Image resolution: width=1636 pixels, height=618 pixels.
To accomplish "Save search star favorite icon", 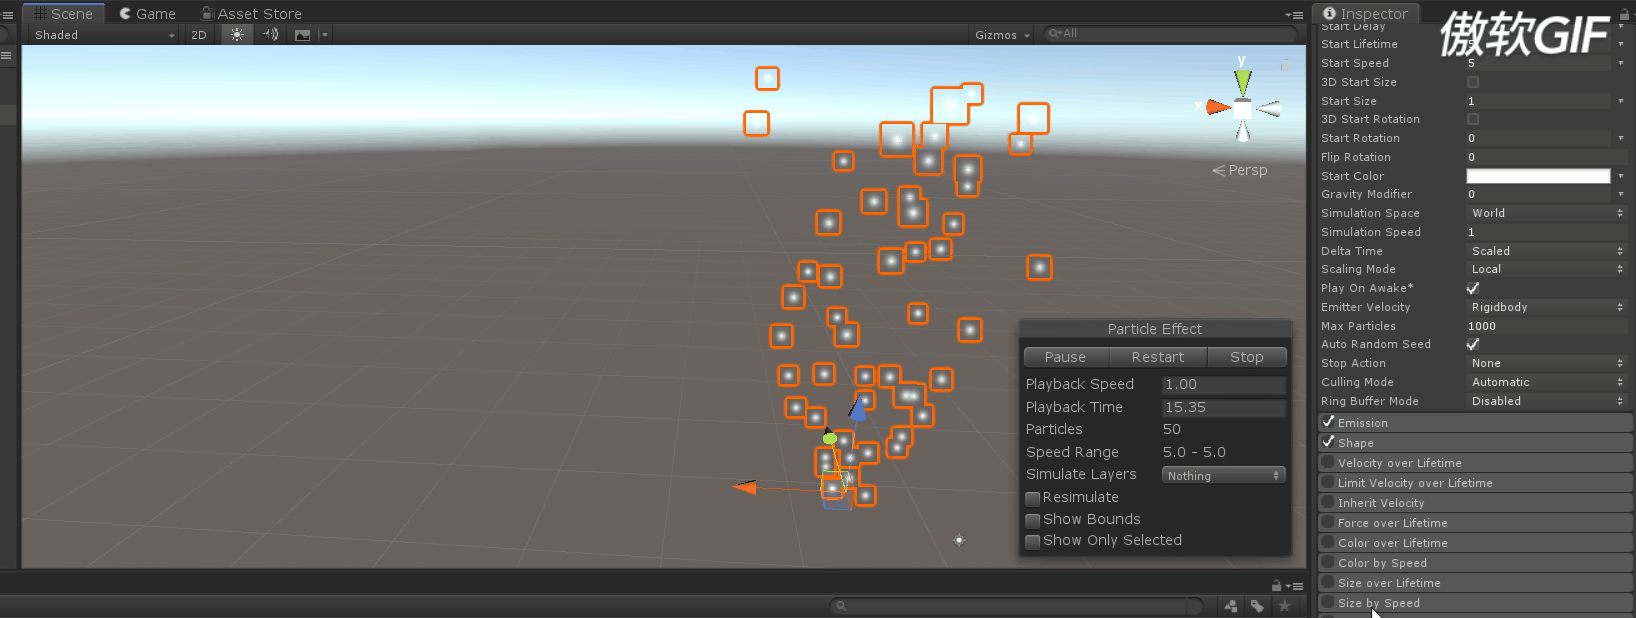I will [1285, 606].
